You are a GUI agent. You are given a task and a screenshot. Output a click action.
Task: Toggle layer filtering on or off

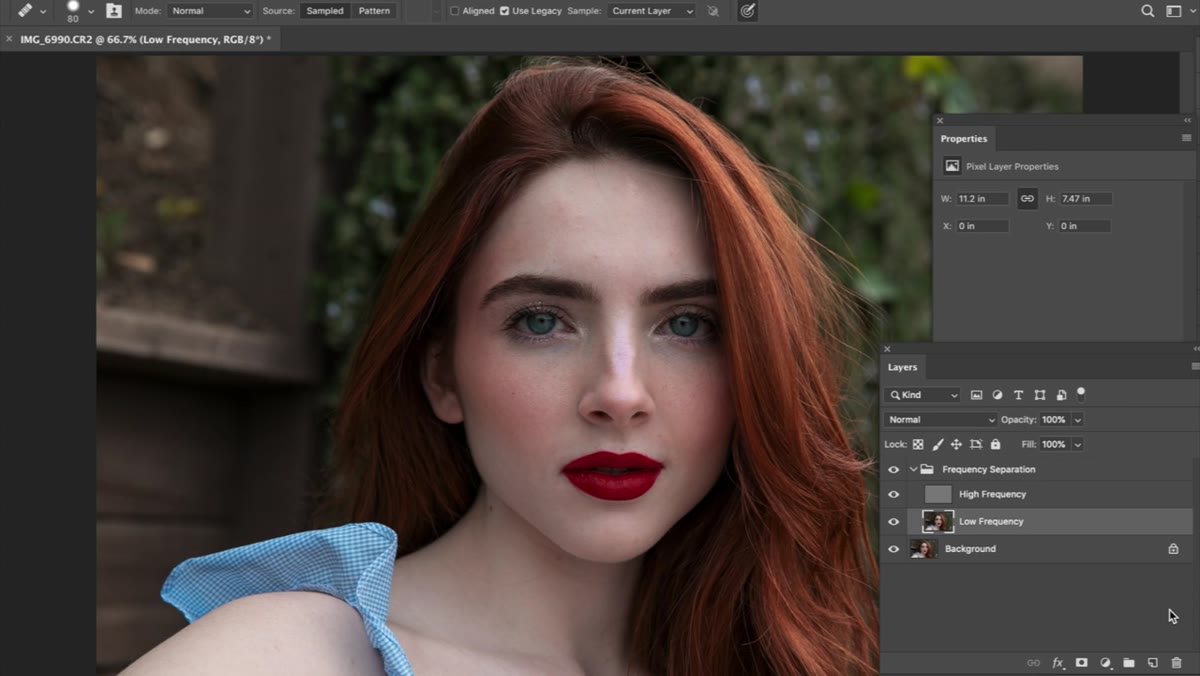tap(1081, 394)
